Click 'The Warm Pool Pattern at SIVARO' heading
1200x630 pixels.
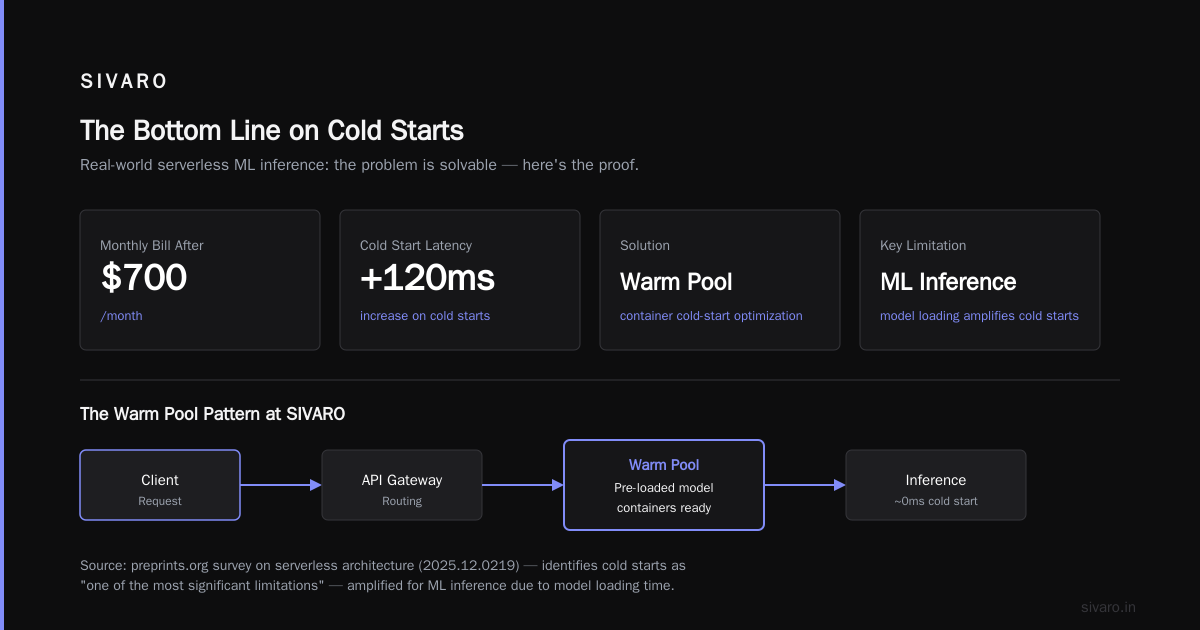[213, 414]
